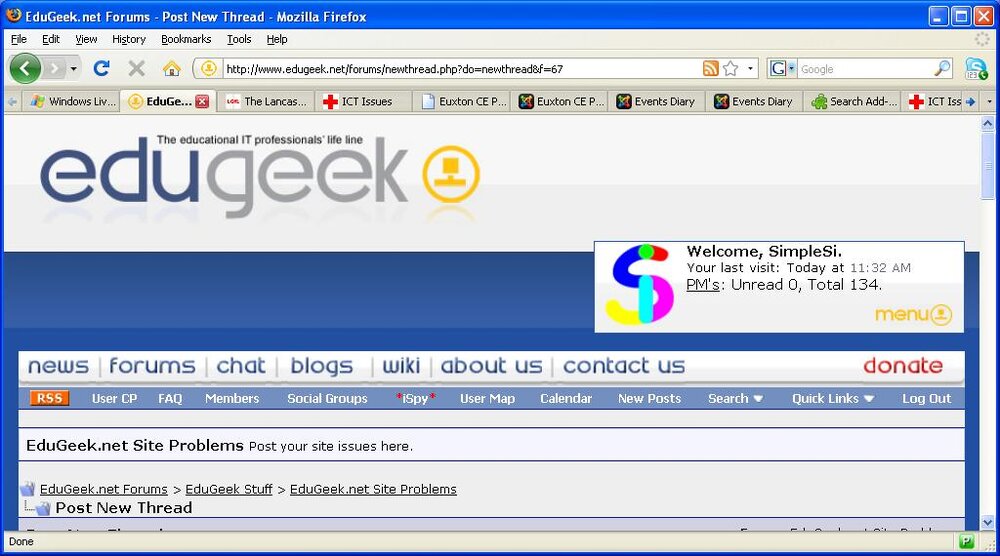Image resolution: width=1000 pixels, height=556 pixels.
Task: Open the back/forward history dropdown arrow
Action: [x=74, y=68]
